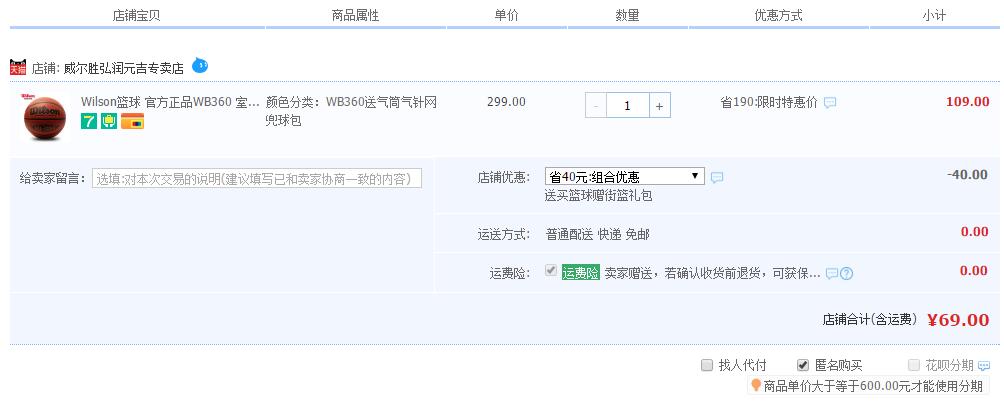This screenshot has height=401, width=1004.
Task: Check the 找人代付 checkbox
Action: pos(707,365)
